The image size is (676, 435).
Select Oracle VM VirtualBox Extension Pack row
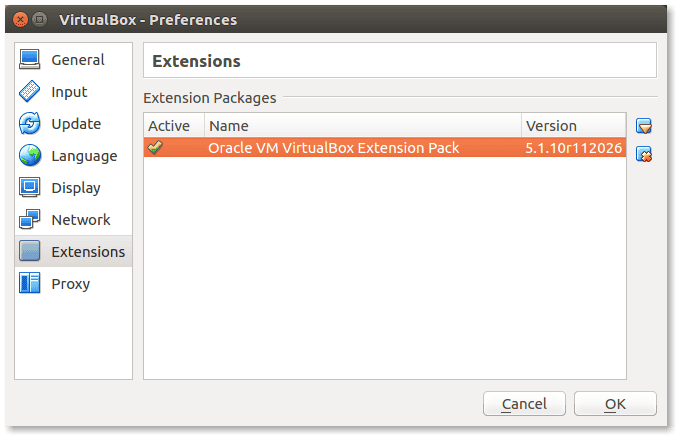[385, 147]
